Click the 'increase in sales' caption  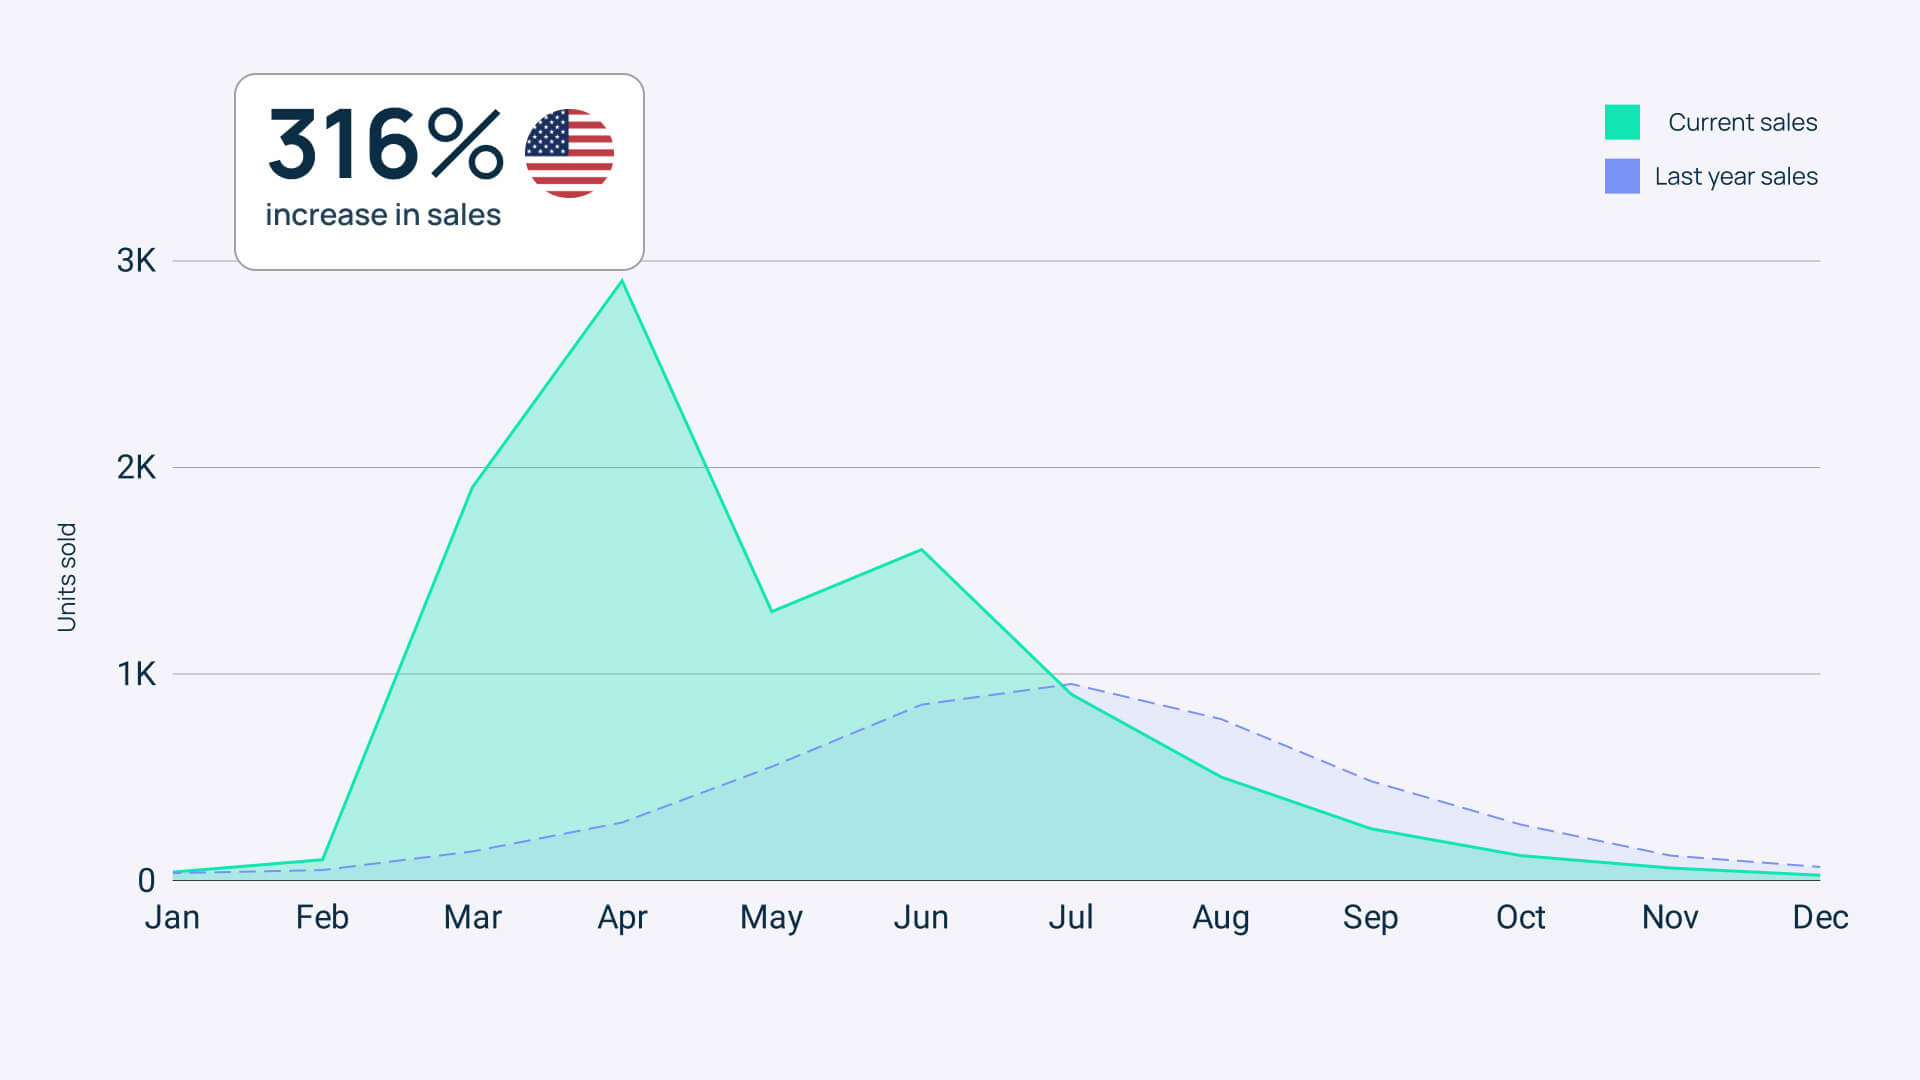pos(383,215)
